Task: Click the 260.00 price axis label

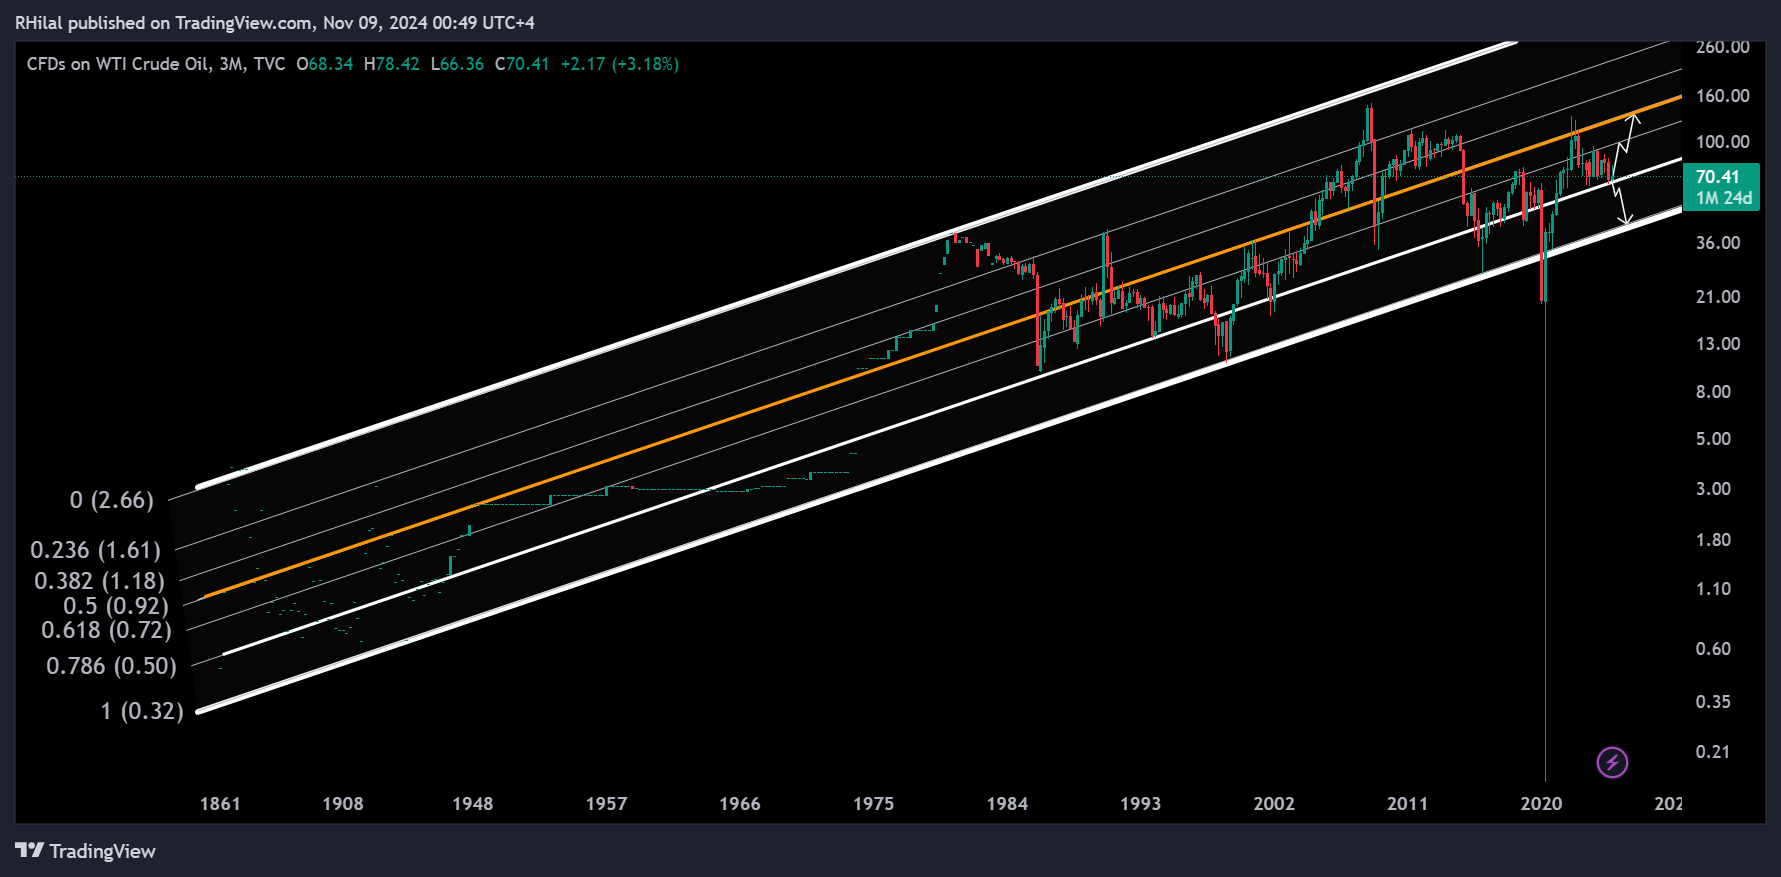Action: (x=1723, y=47)
